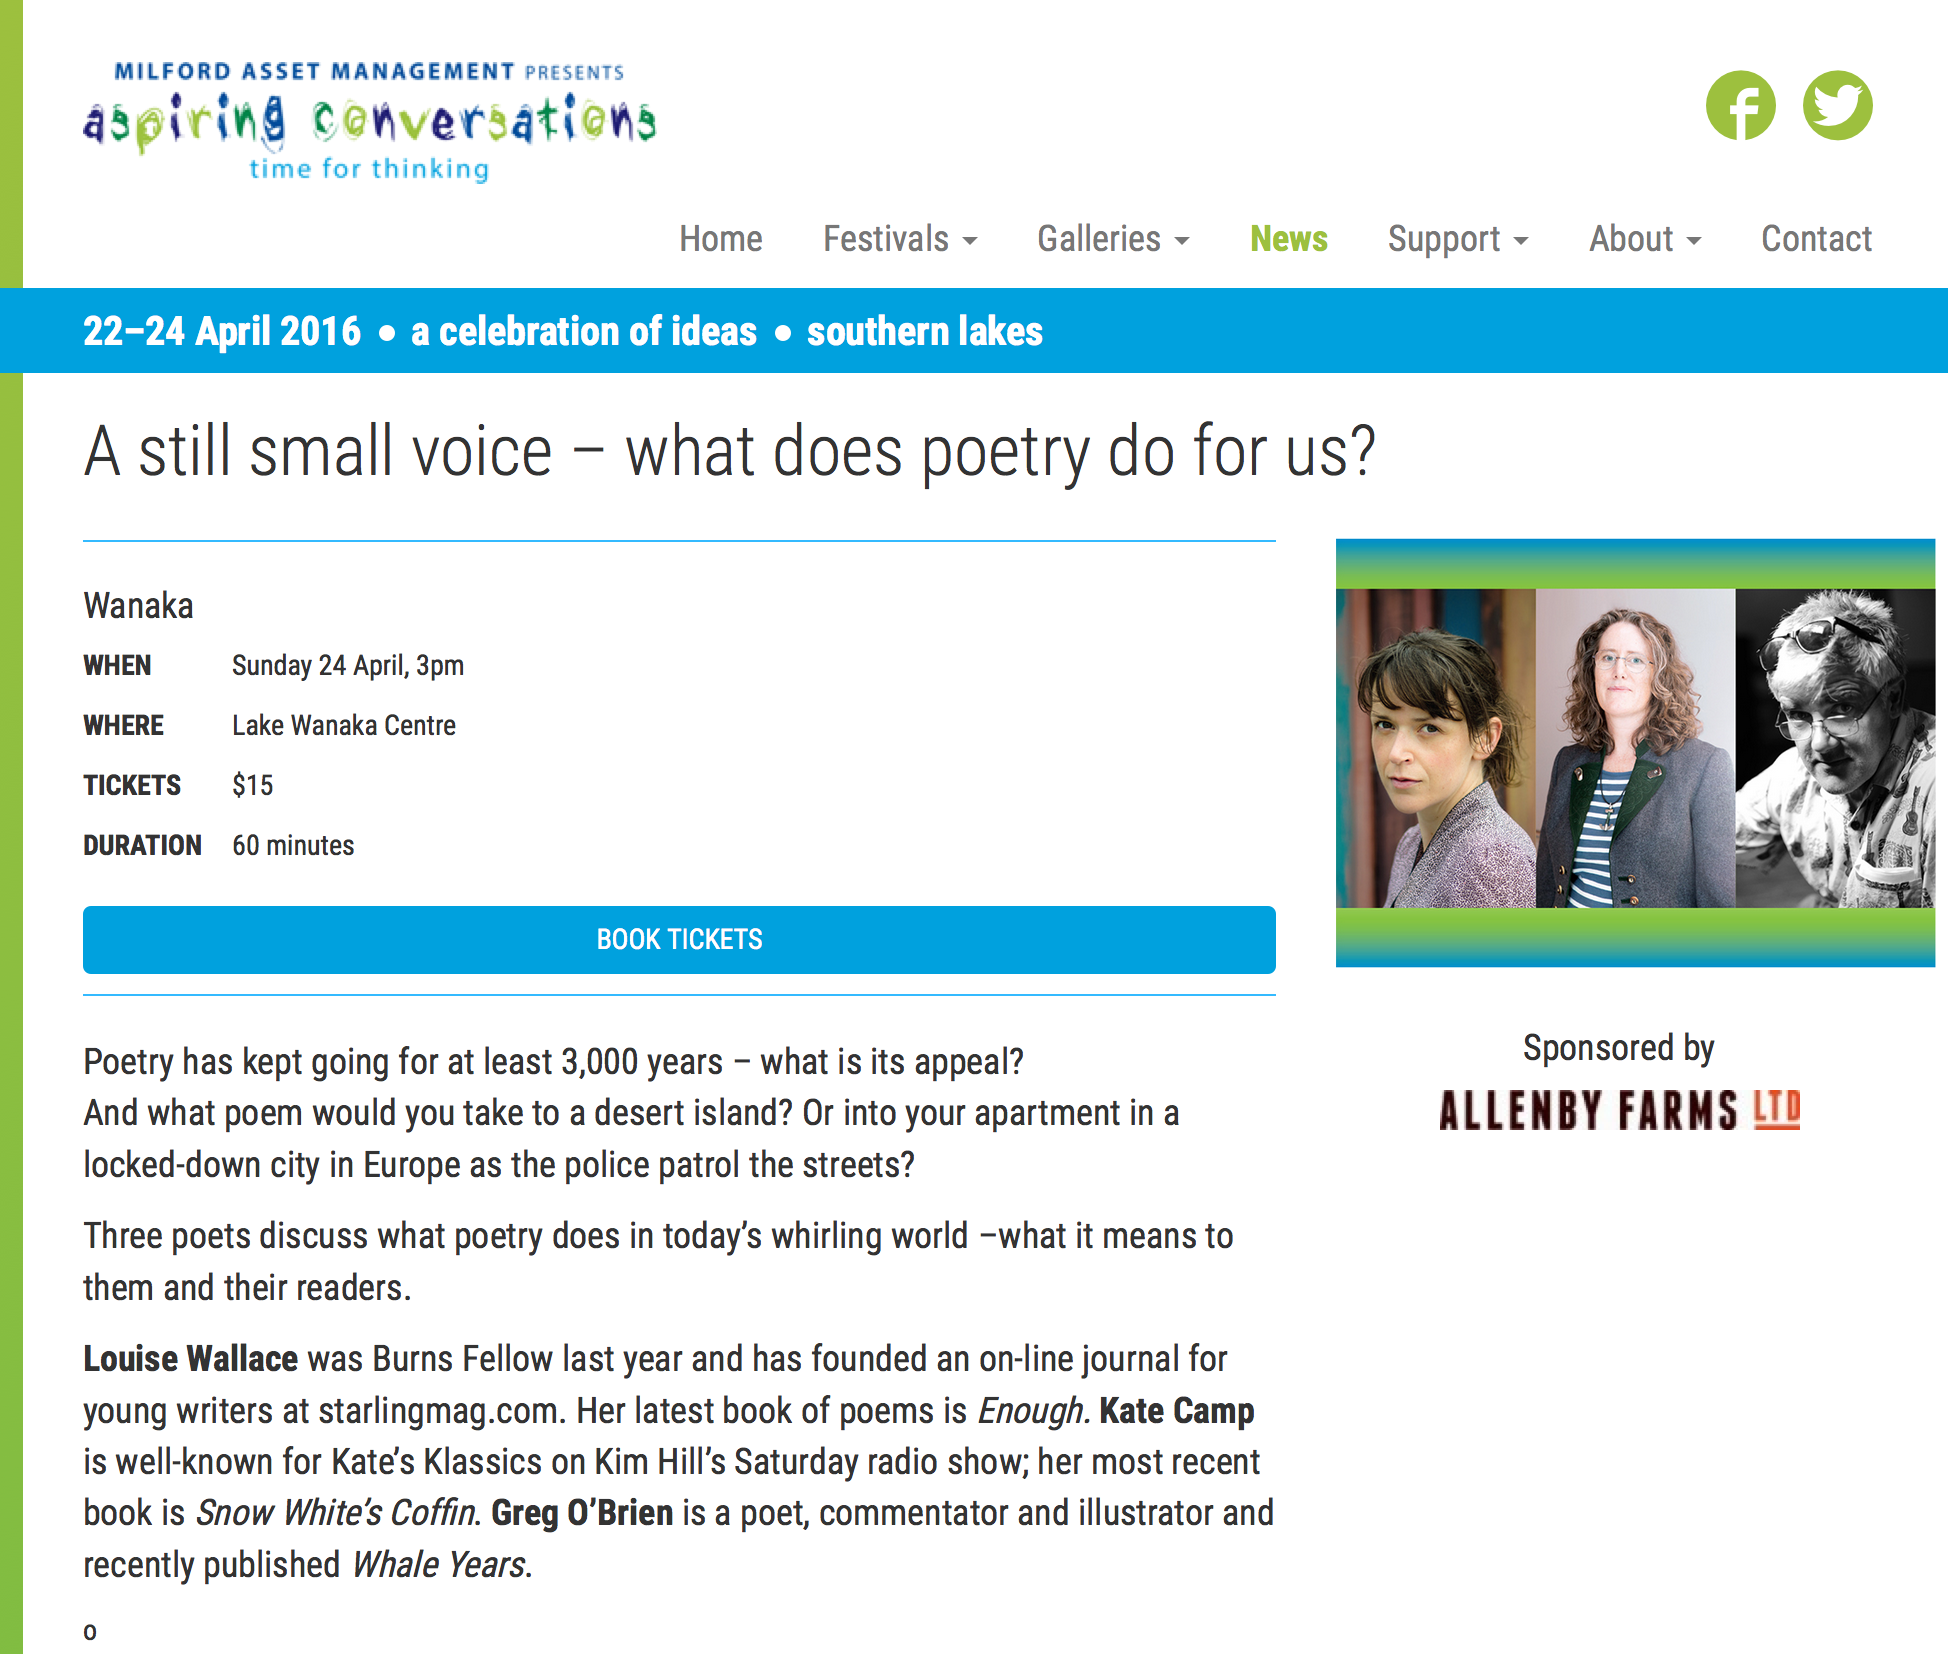Click the Greg O'Brien name in the text
The height and width of the screenshot is (1654, 1948).
pos(581,1513)
